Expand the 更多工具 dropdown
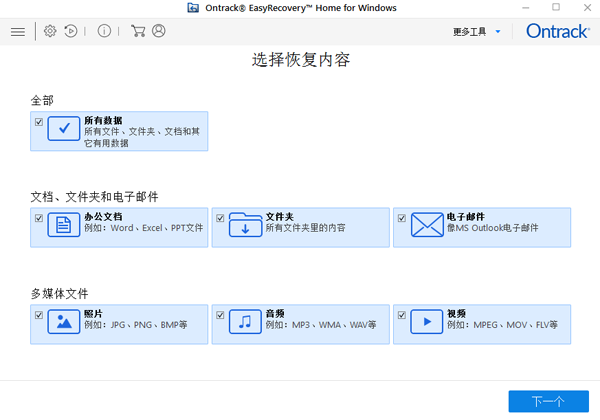The width and height of the screenshot is (600, 420). tap(476, 32)
